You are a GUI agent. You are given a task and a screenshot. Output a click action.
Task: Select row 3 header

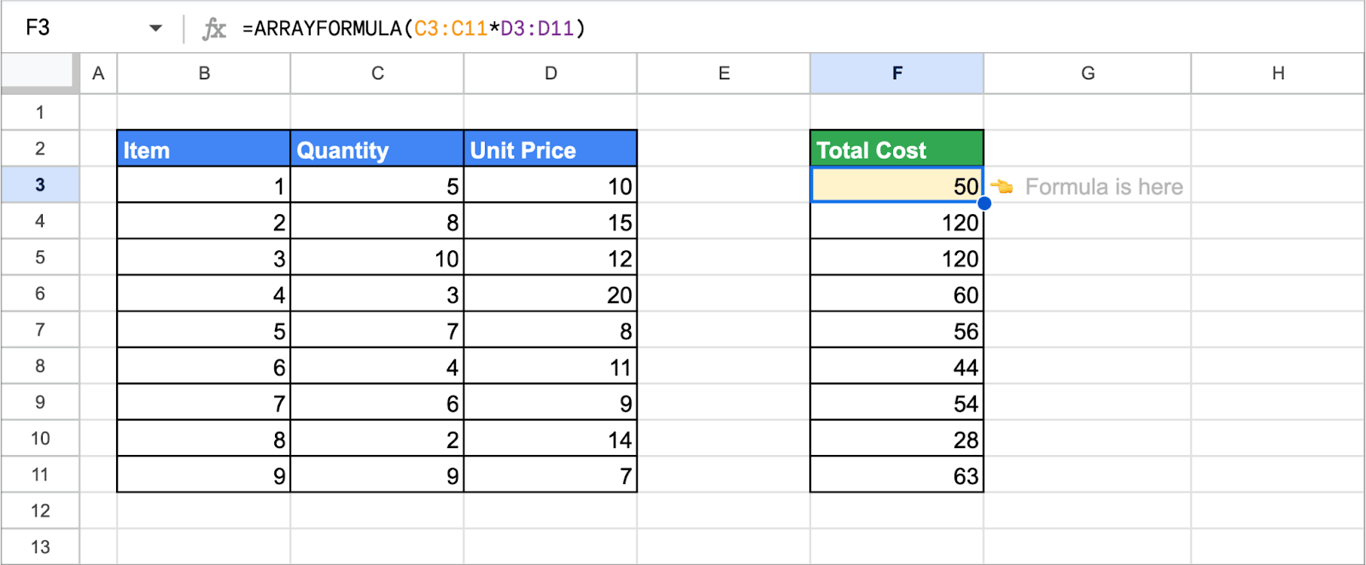(39, 185)
